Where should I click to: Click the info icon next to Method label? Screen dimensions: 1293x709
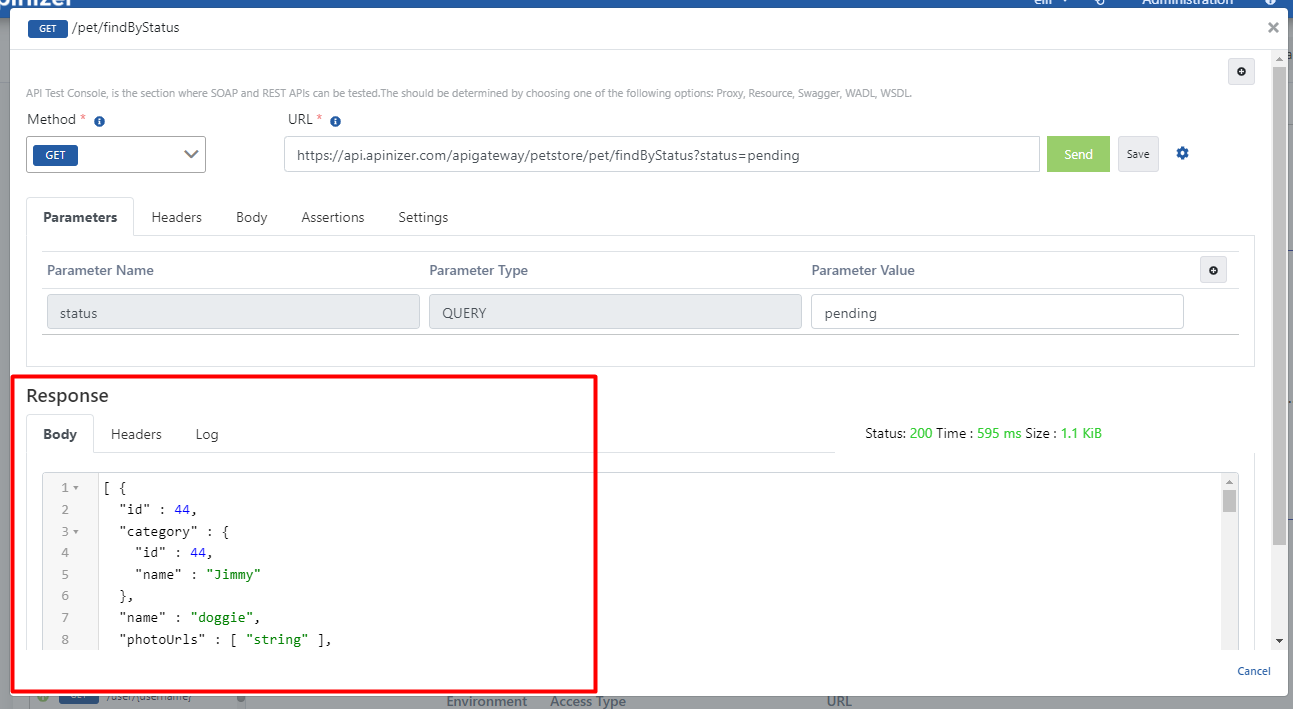click(x=99, y=121)
